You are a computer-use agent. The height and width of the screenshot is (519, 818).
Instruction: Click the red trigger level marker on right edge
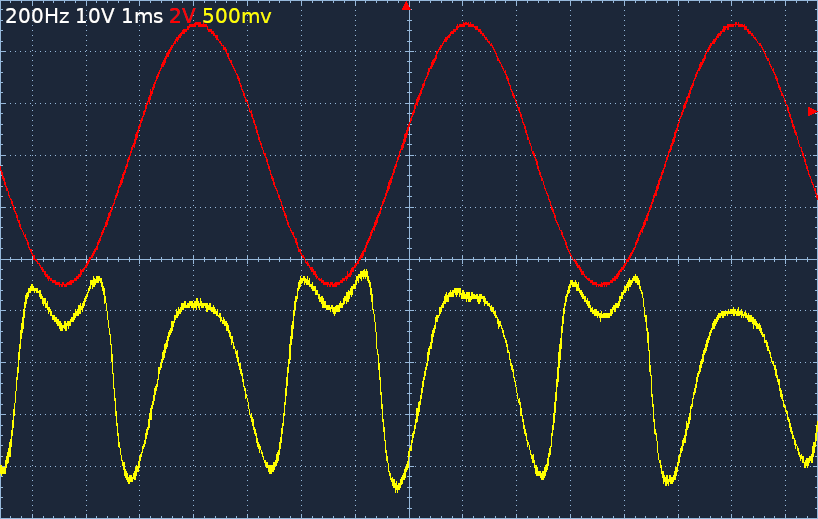click(812, 111)
